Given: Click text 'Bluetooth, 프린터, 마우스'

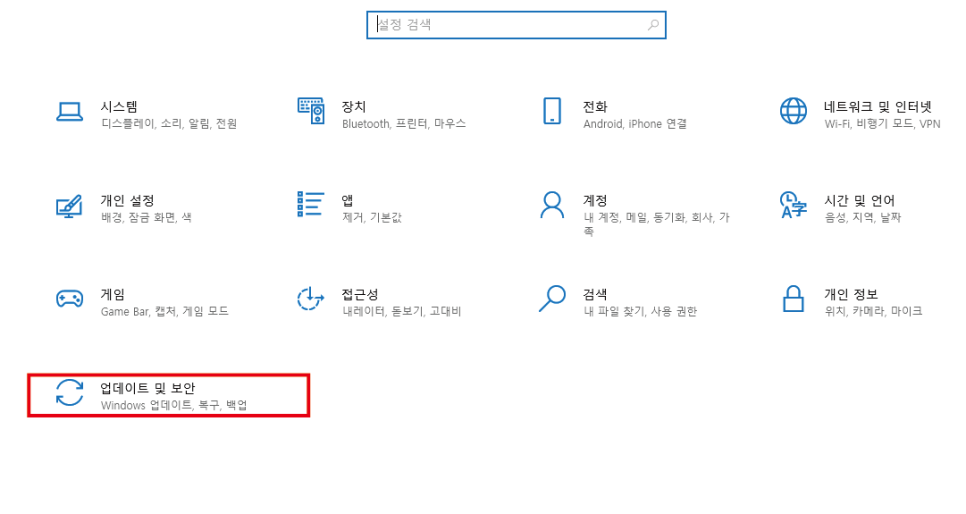Looking at the screenshot, I should (x=404, y=124).
